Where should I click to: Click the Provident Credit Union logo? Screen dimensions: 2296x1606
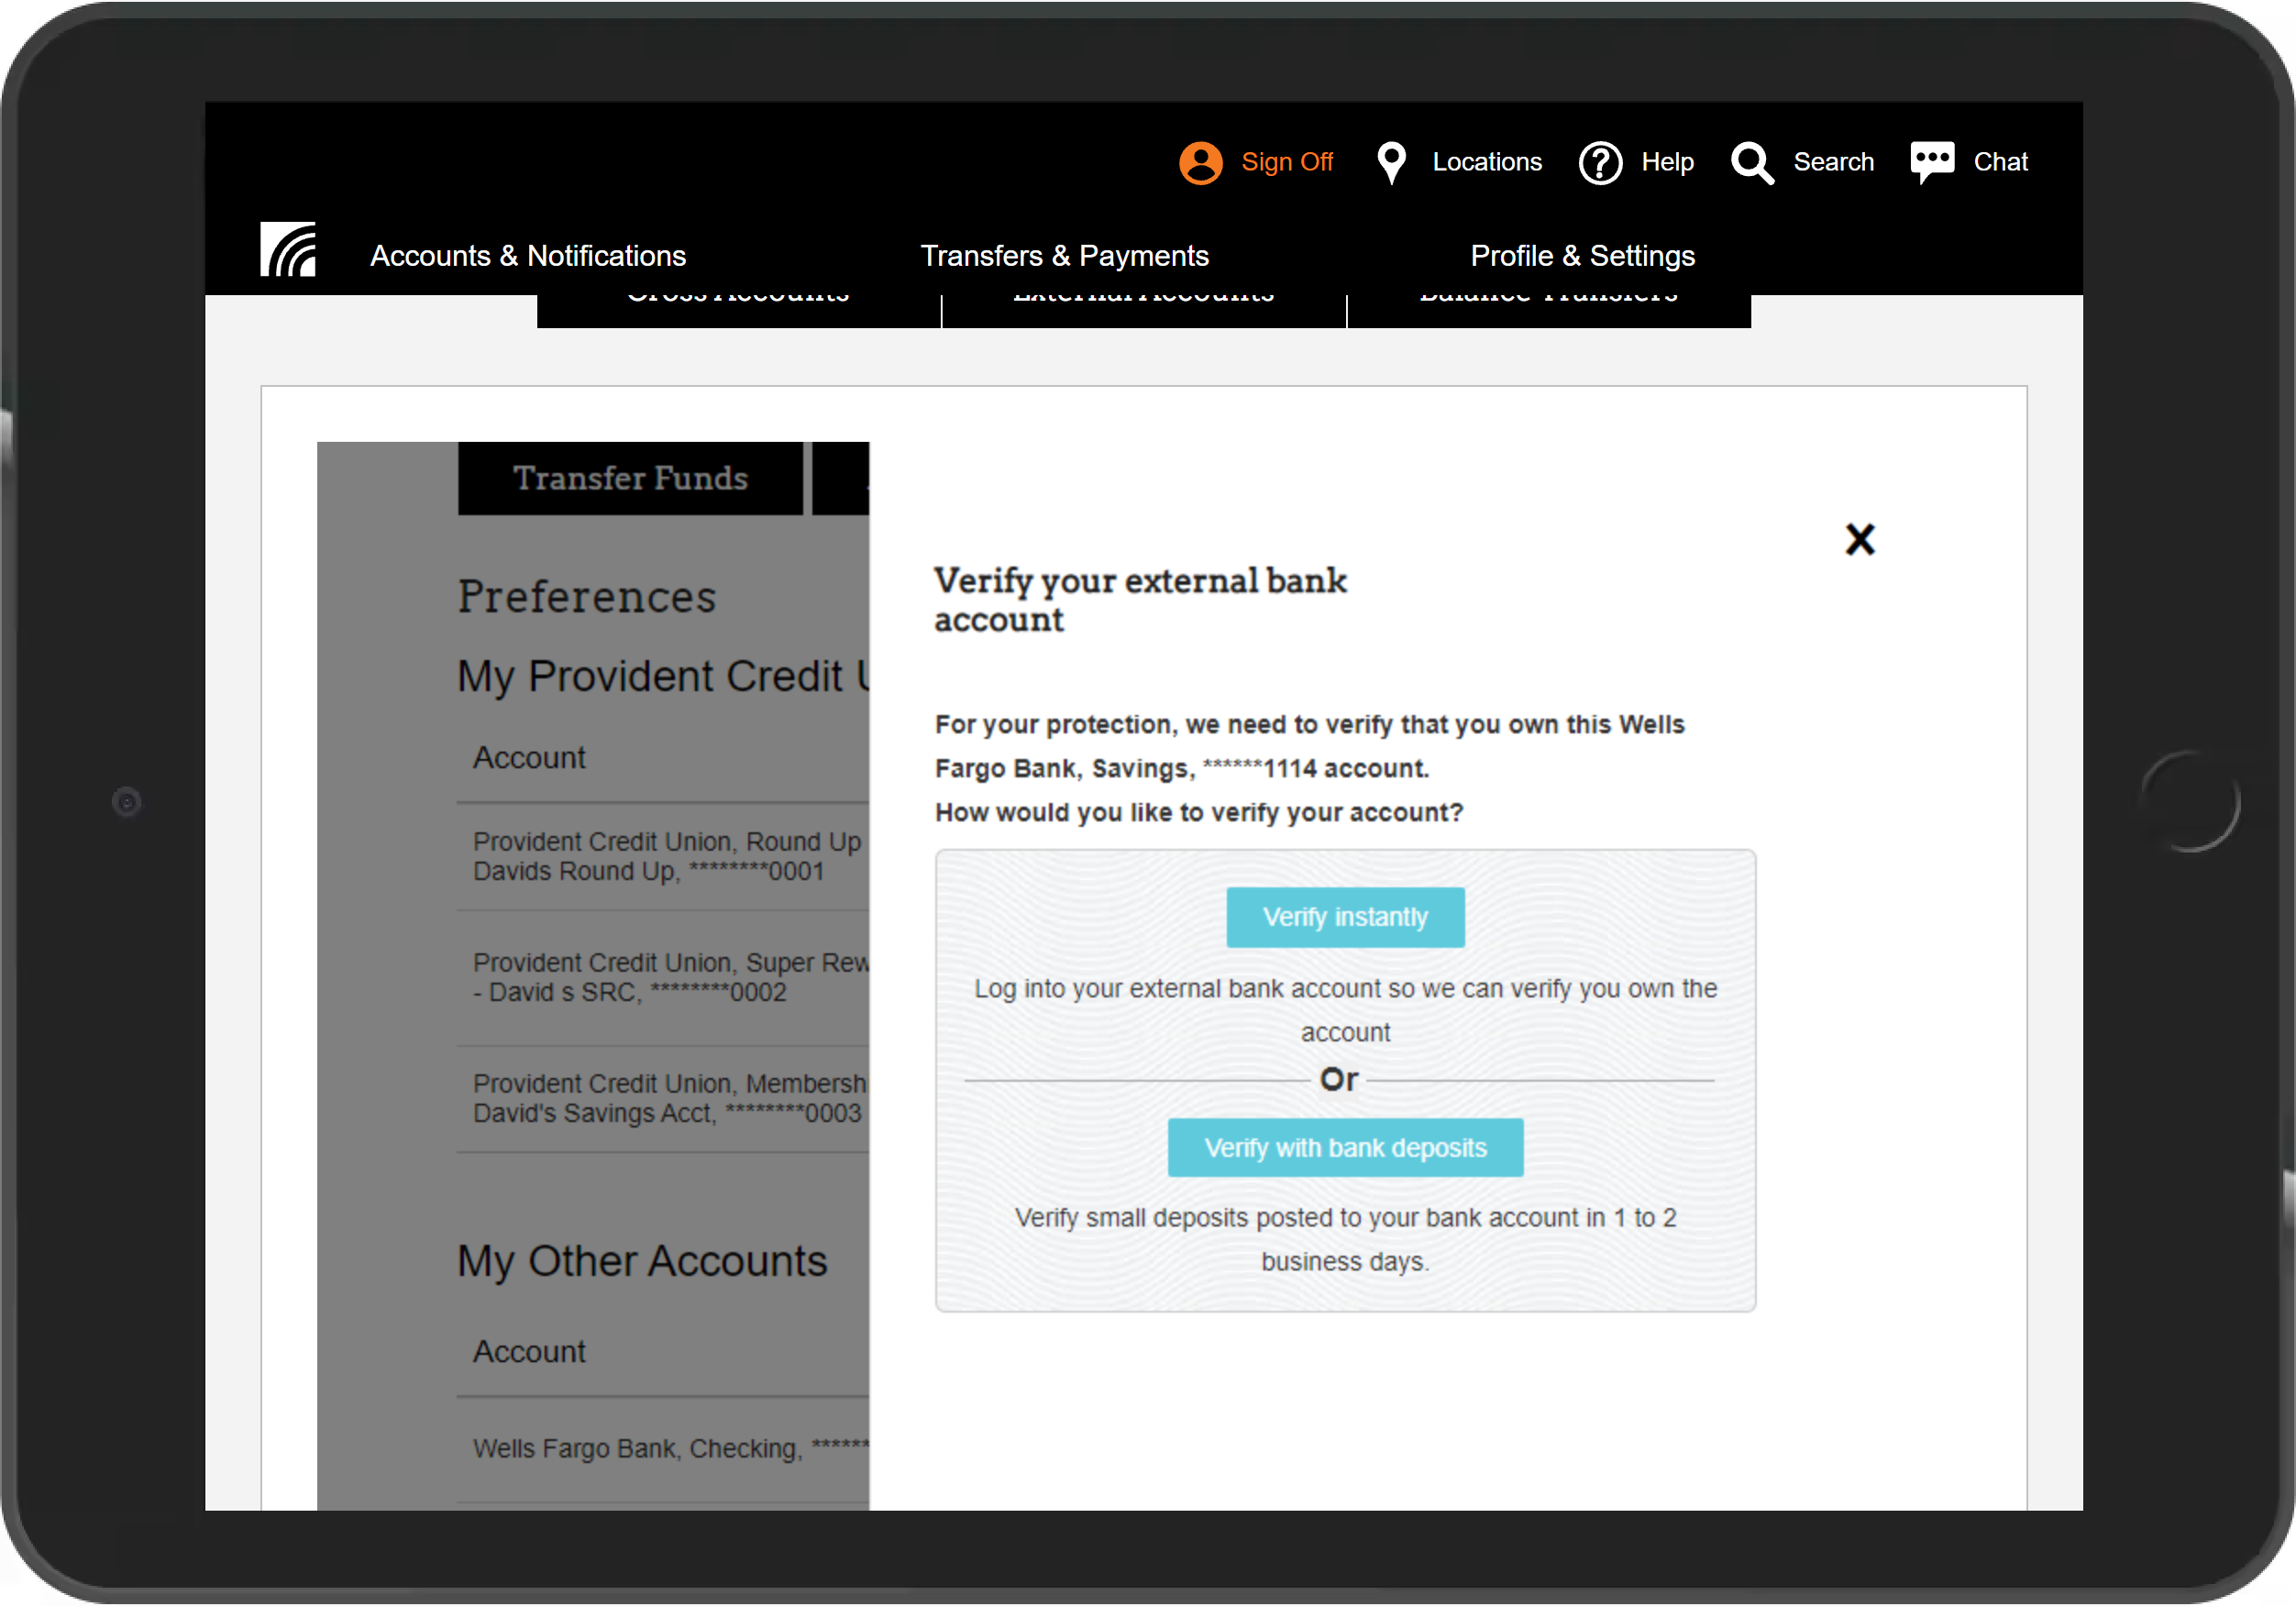tap(288, 250)
